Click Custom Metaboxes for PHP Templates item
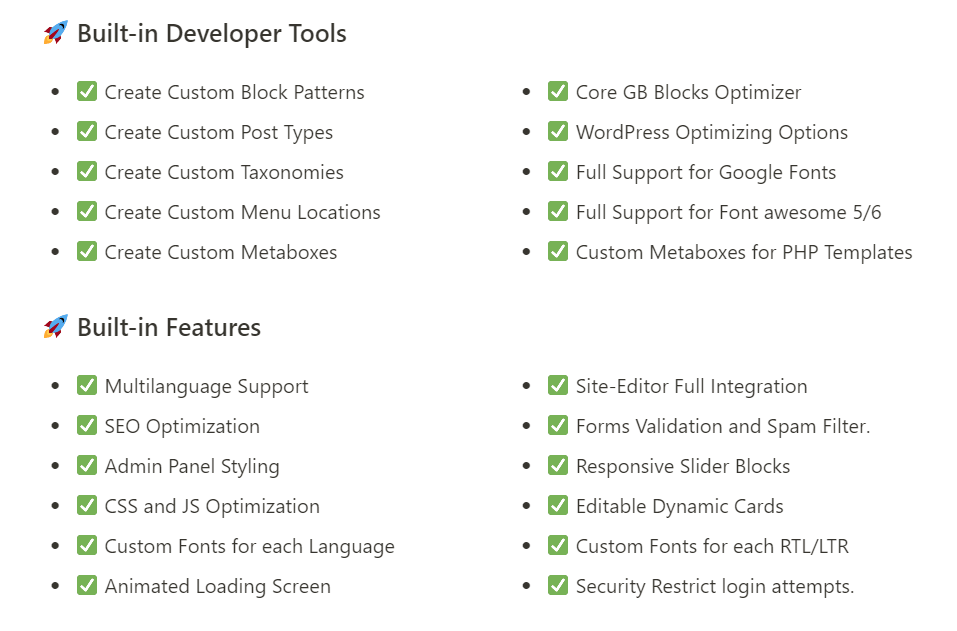 744,252
